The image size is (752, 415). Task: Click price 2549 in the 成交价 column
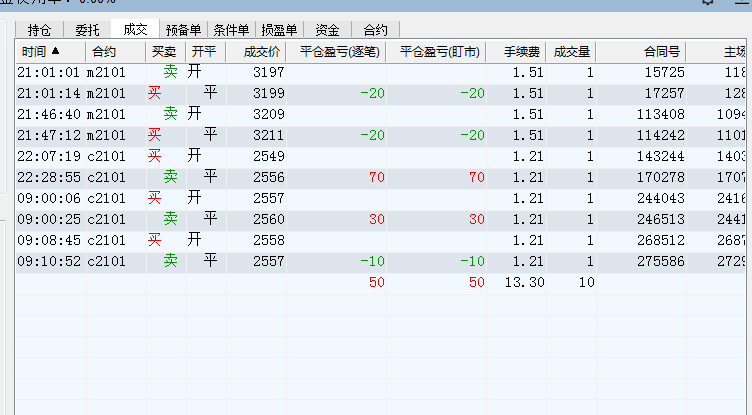click(269, 156)
